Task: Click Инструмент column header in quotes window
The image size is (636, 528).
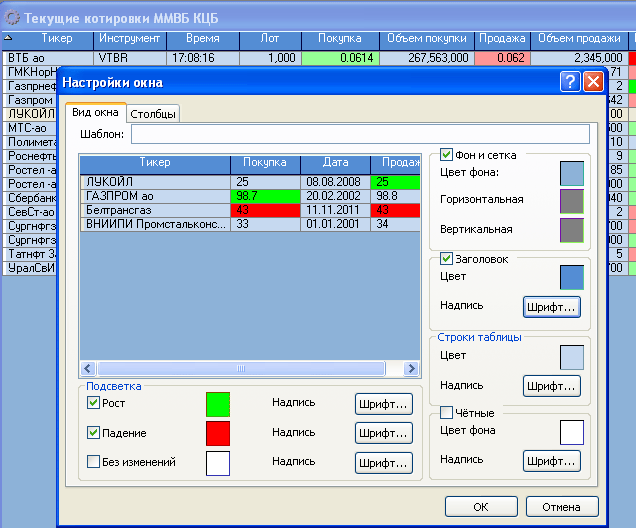Action: click(x=129, y=39)
